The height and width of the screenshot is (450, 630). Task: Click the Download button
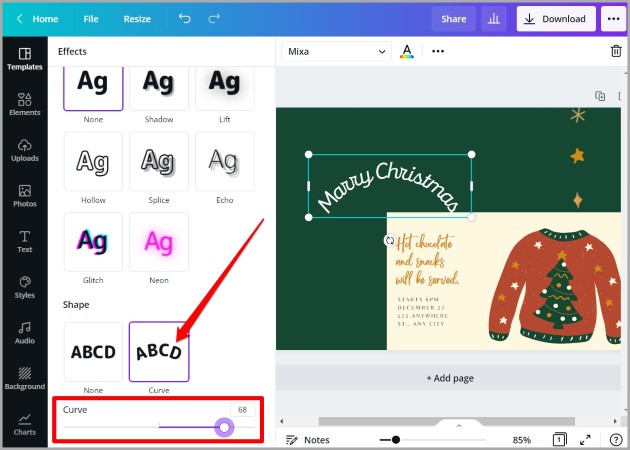click(556, 18)
